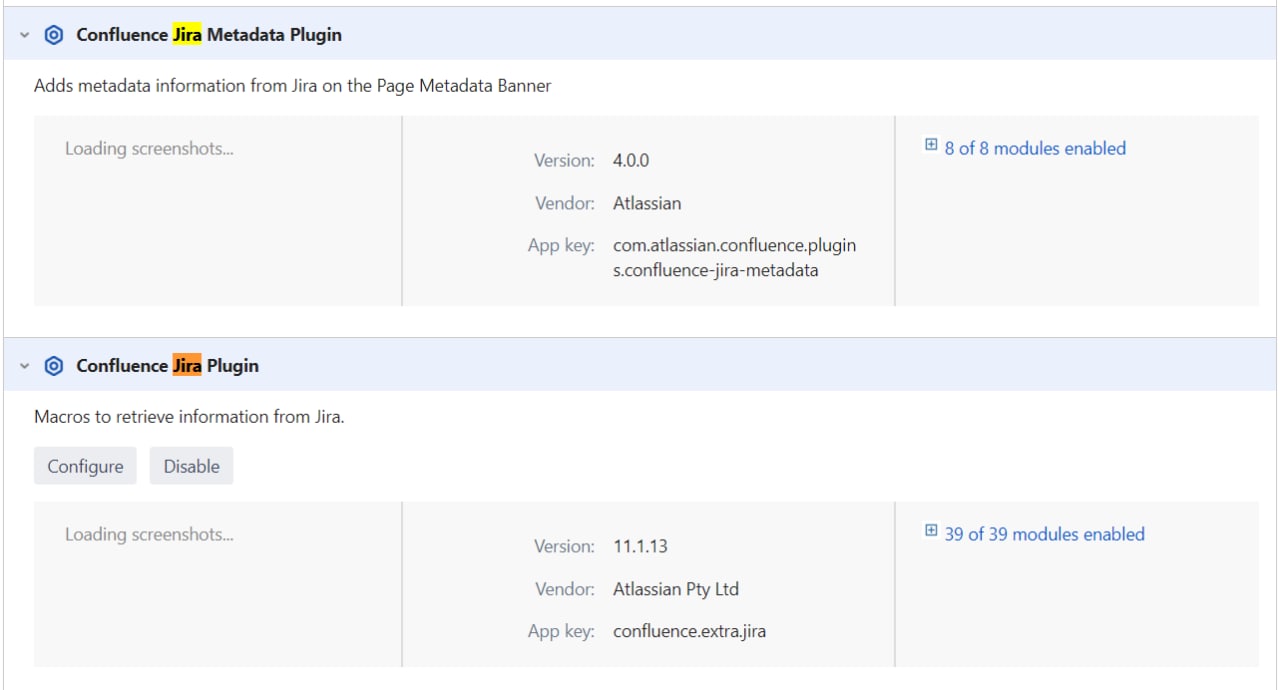
Task: Select the version number 4.0.0
Action: (x=631, y=160)
